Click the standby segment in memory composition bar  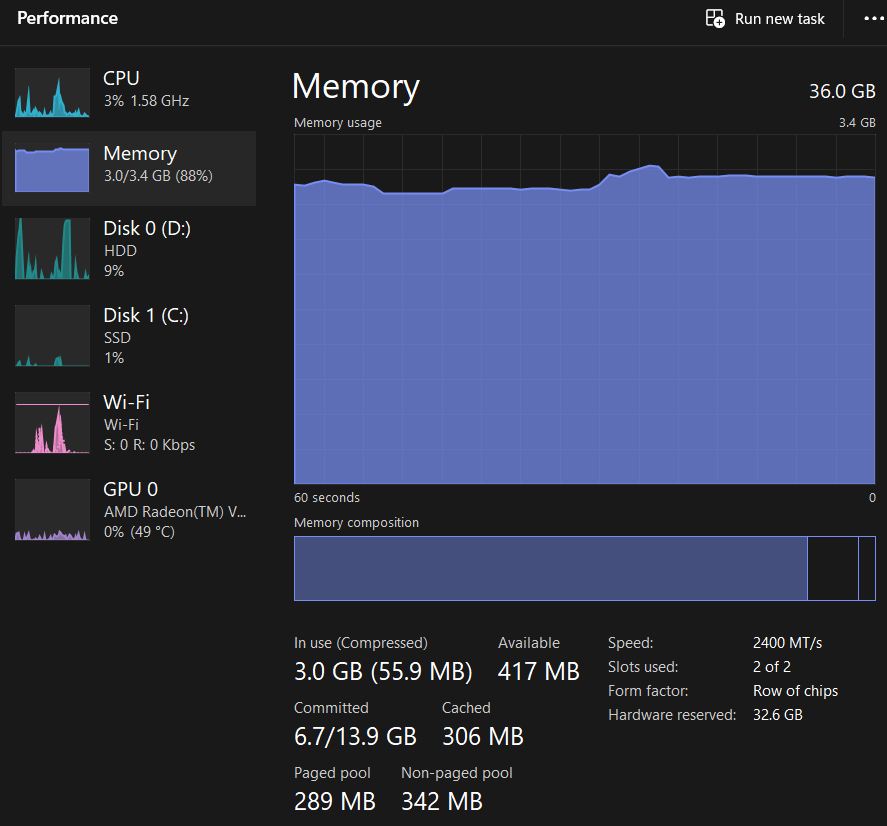833,568
